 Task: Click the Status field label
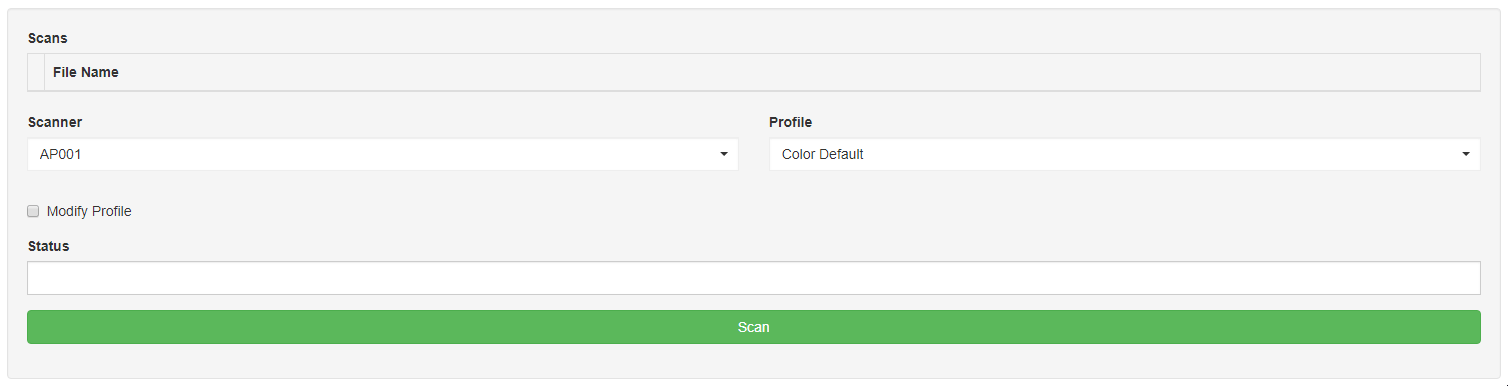(48, 246)
